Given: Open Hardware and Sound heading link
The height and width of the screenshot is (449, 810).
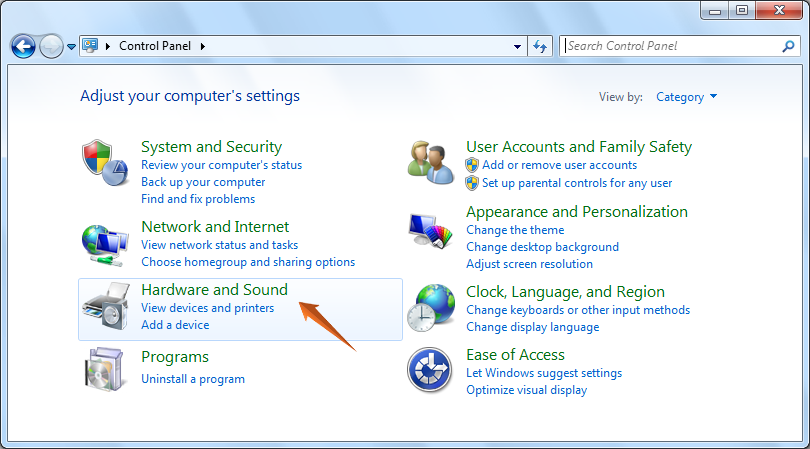Looking at the screenshot, I should (x=214, y=290).
